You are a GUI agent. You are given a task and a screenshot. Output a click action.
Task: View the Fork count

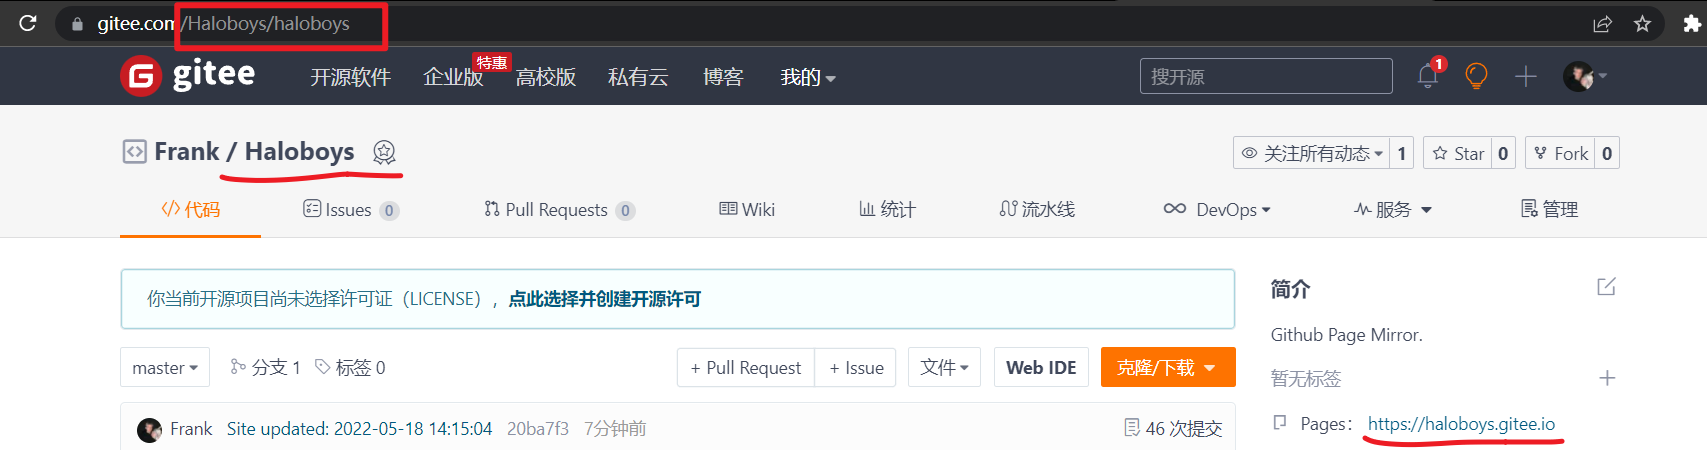coord(1607,153)
